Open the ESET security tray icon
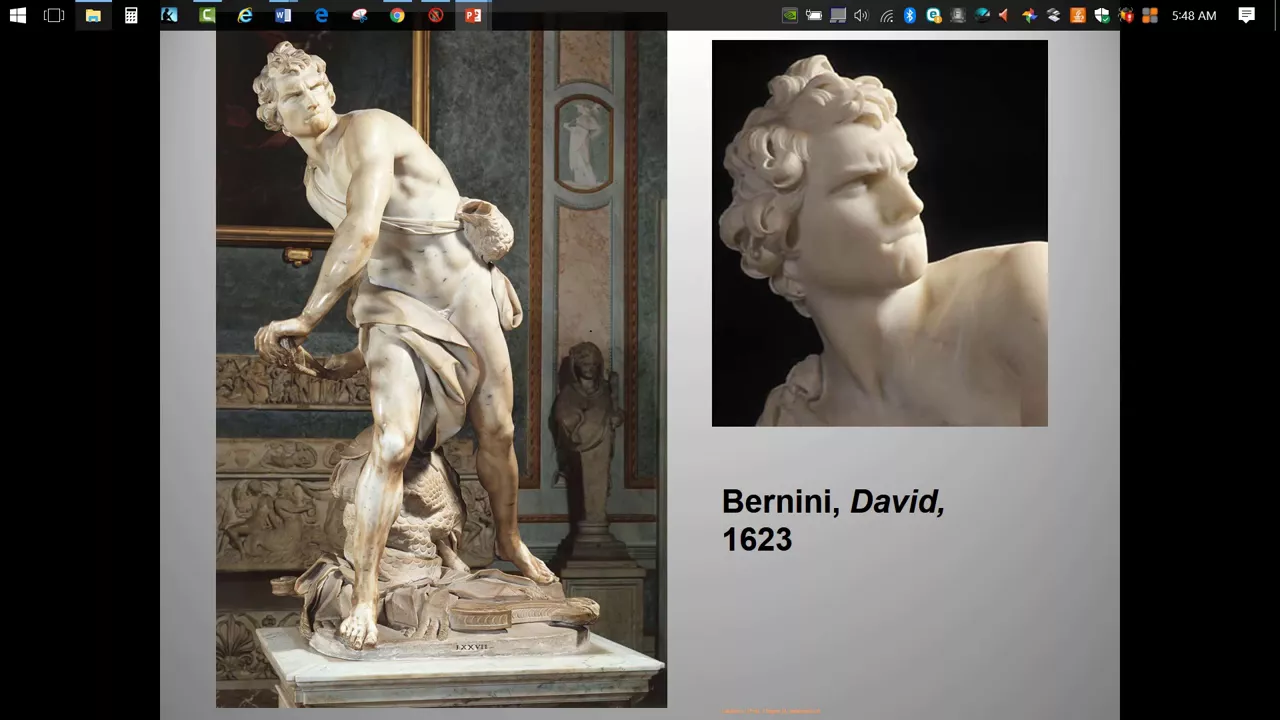This screenshot has height=720, width=1280. (x=934, y=15)
